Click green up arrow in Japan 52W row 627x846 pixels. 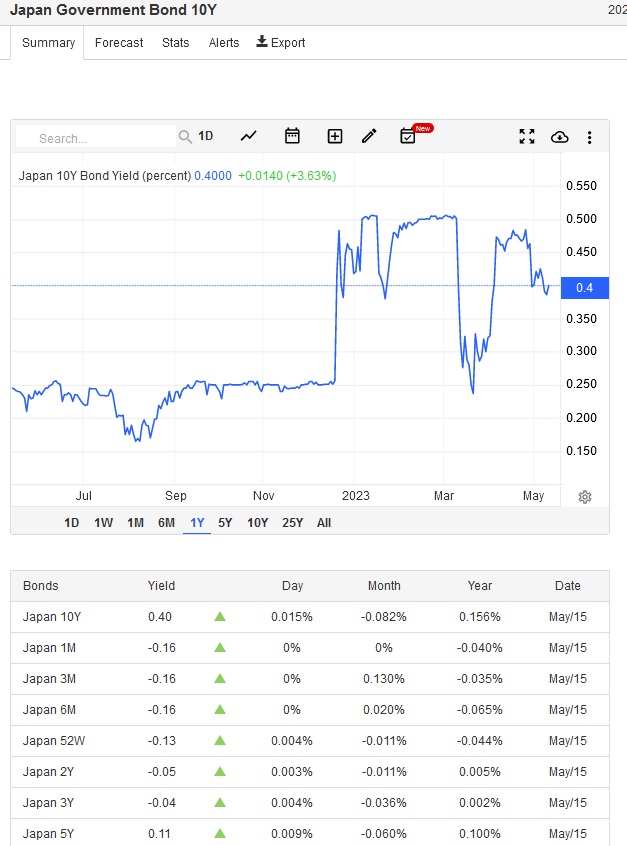click(x=220, y=741)
